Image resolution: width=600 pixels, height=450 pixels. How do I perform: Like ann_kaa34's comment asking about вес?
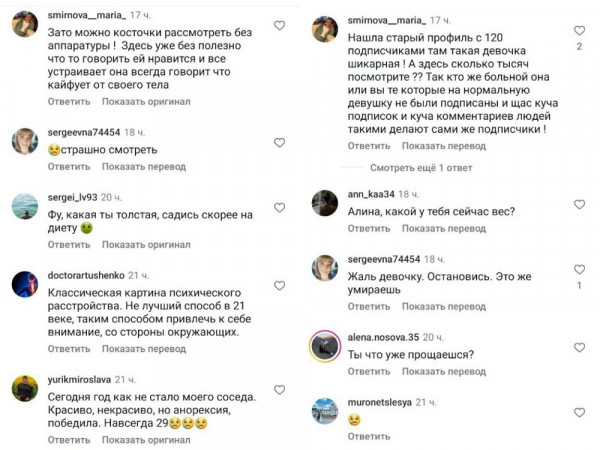(x=579, y=204)
